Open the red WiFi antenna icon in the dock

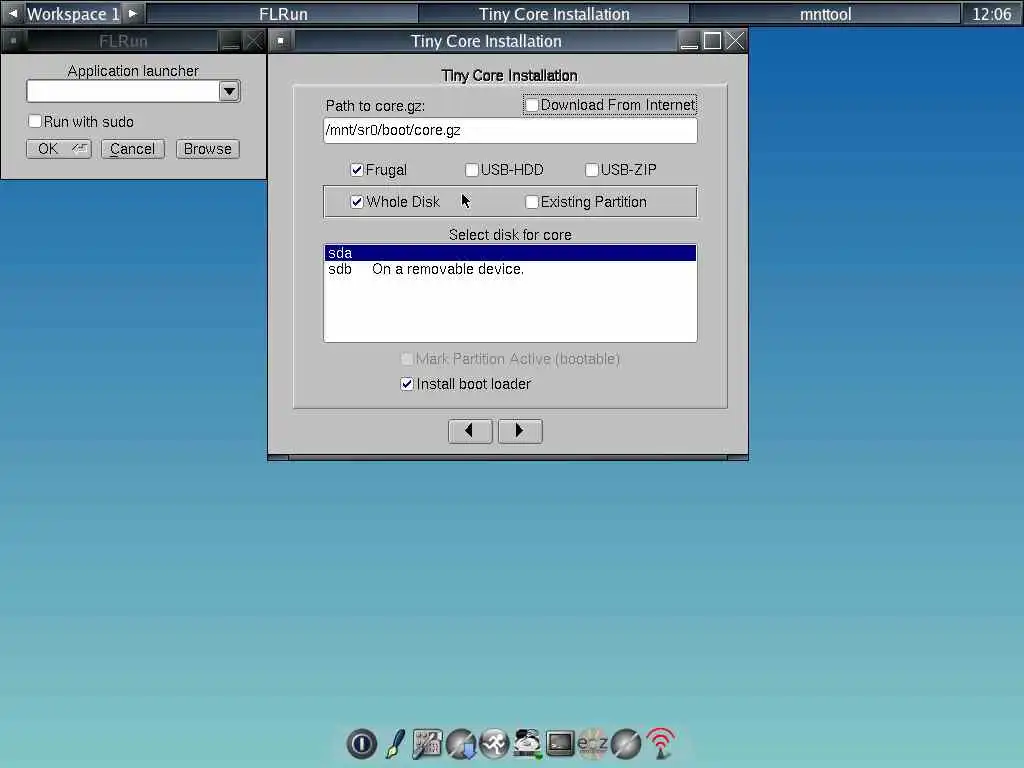[x=660, y=743]
